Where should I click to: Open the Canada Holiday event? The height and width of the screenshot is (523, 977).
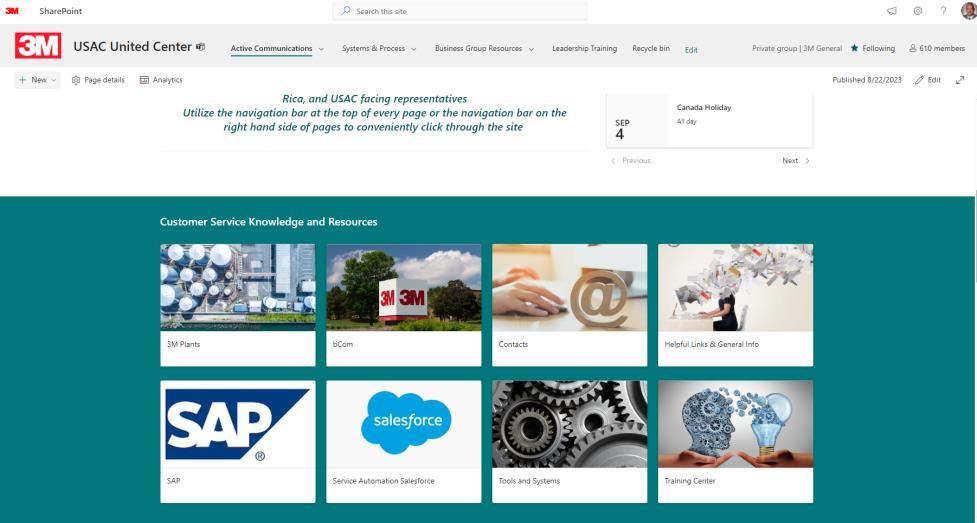pyautogui.click(x=704, y=107)
